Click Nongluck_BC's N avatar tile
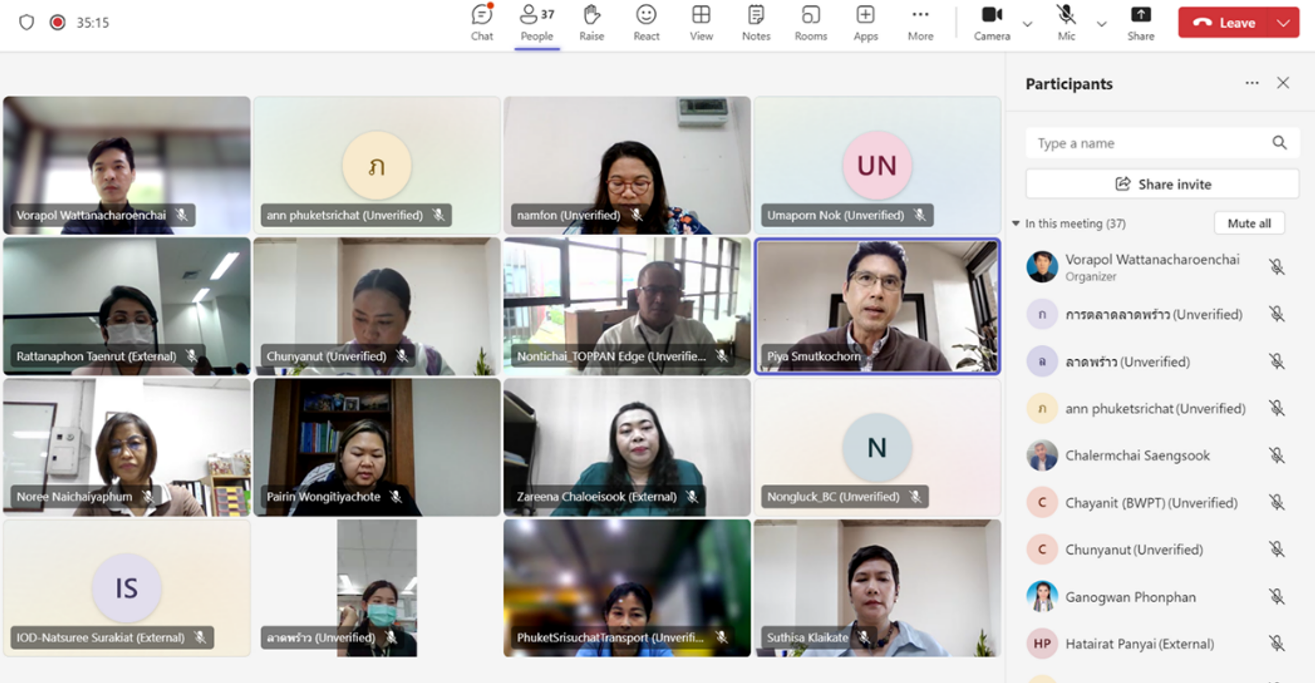The height and width of the screenshot is (683, 1315). [x=877, y=447]
